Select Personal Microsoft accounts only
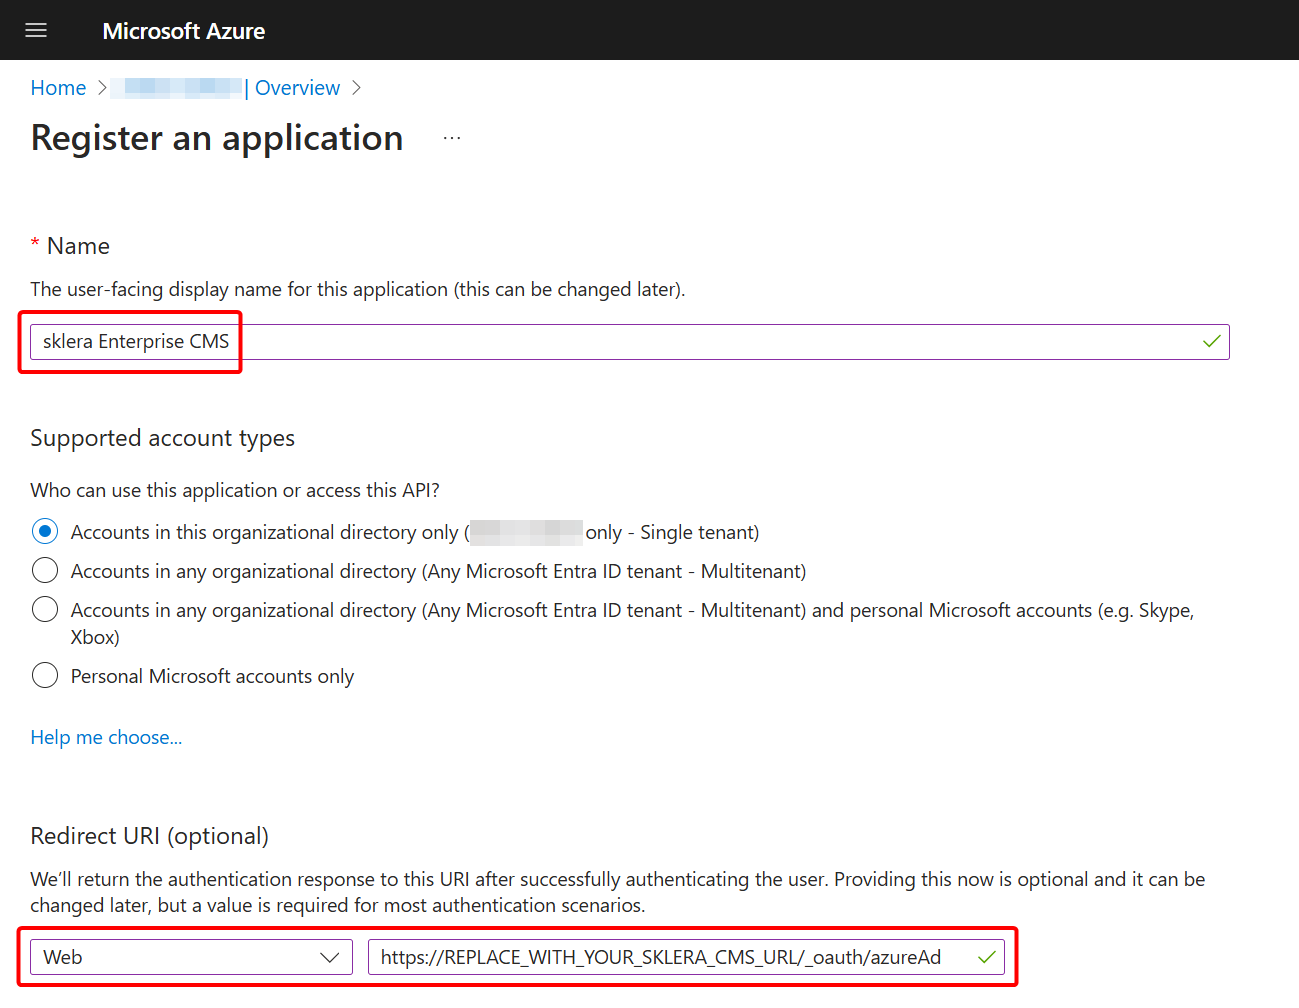 [x=45, y=675]
